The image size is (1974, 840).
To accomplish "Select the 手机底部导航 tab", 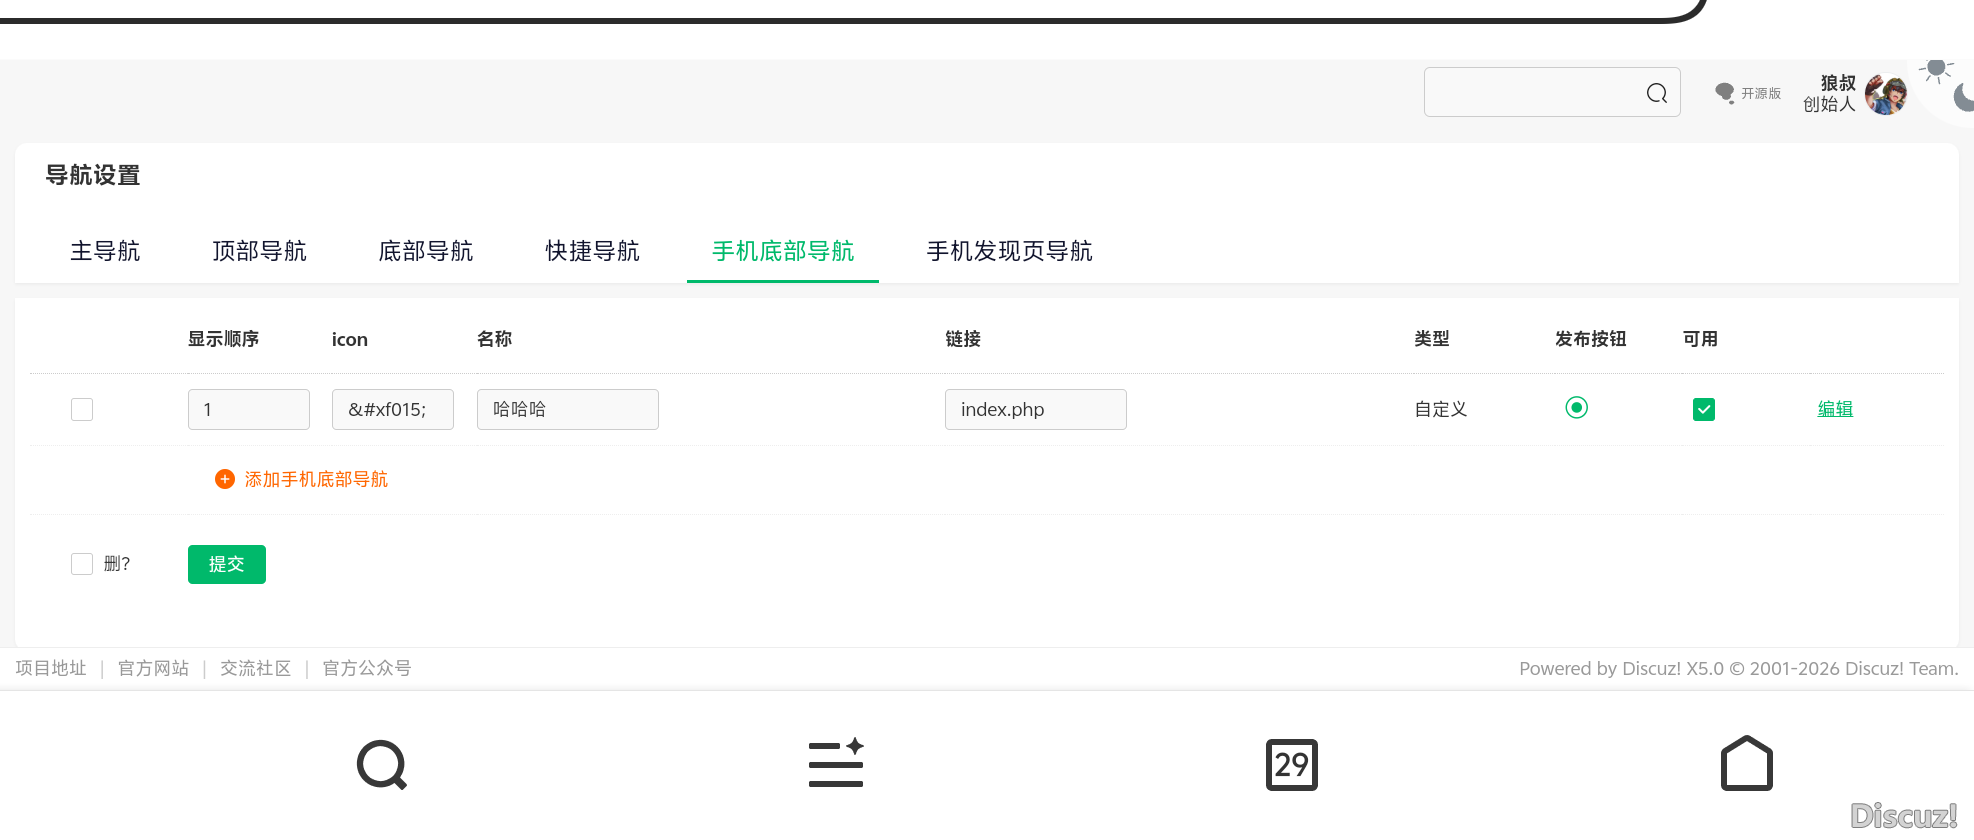I will pyautogui.click(x=783, y=251).
